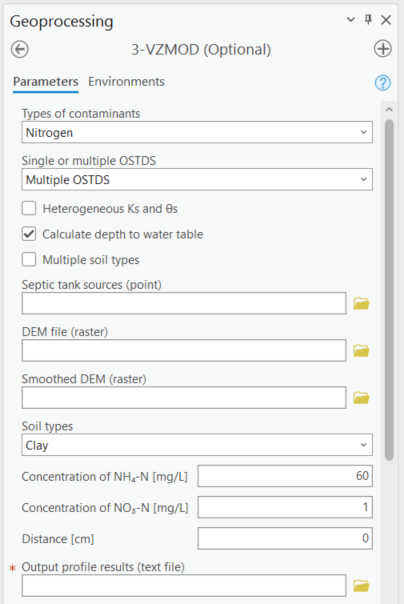The image size is (404, 604).
Task: Edit Concentration of NH4-N value 60
Action: click(x=285, y=476)
